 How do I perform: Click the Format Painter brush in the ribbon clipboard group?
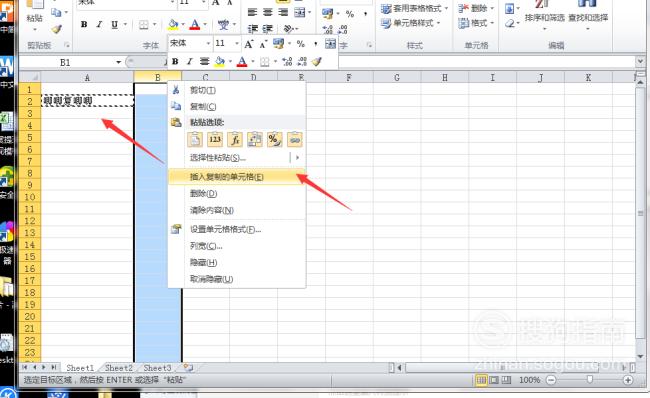[56, 29]
